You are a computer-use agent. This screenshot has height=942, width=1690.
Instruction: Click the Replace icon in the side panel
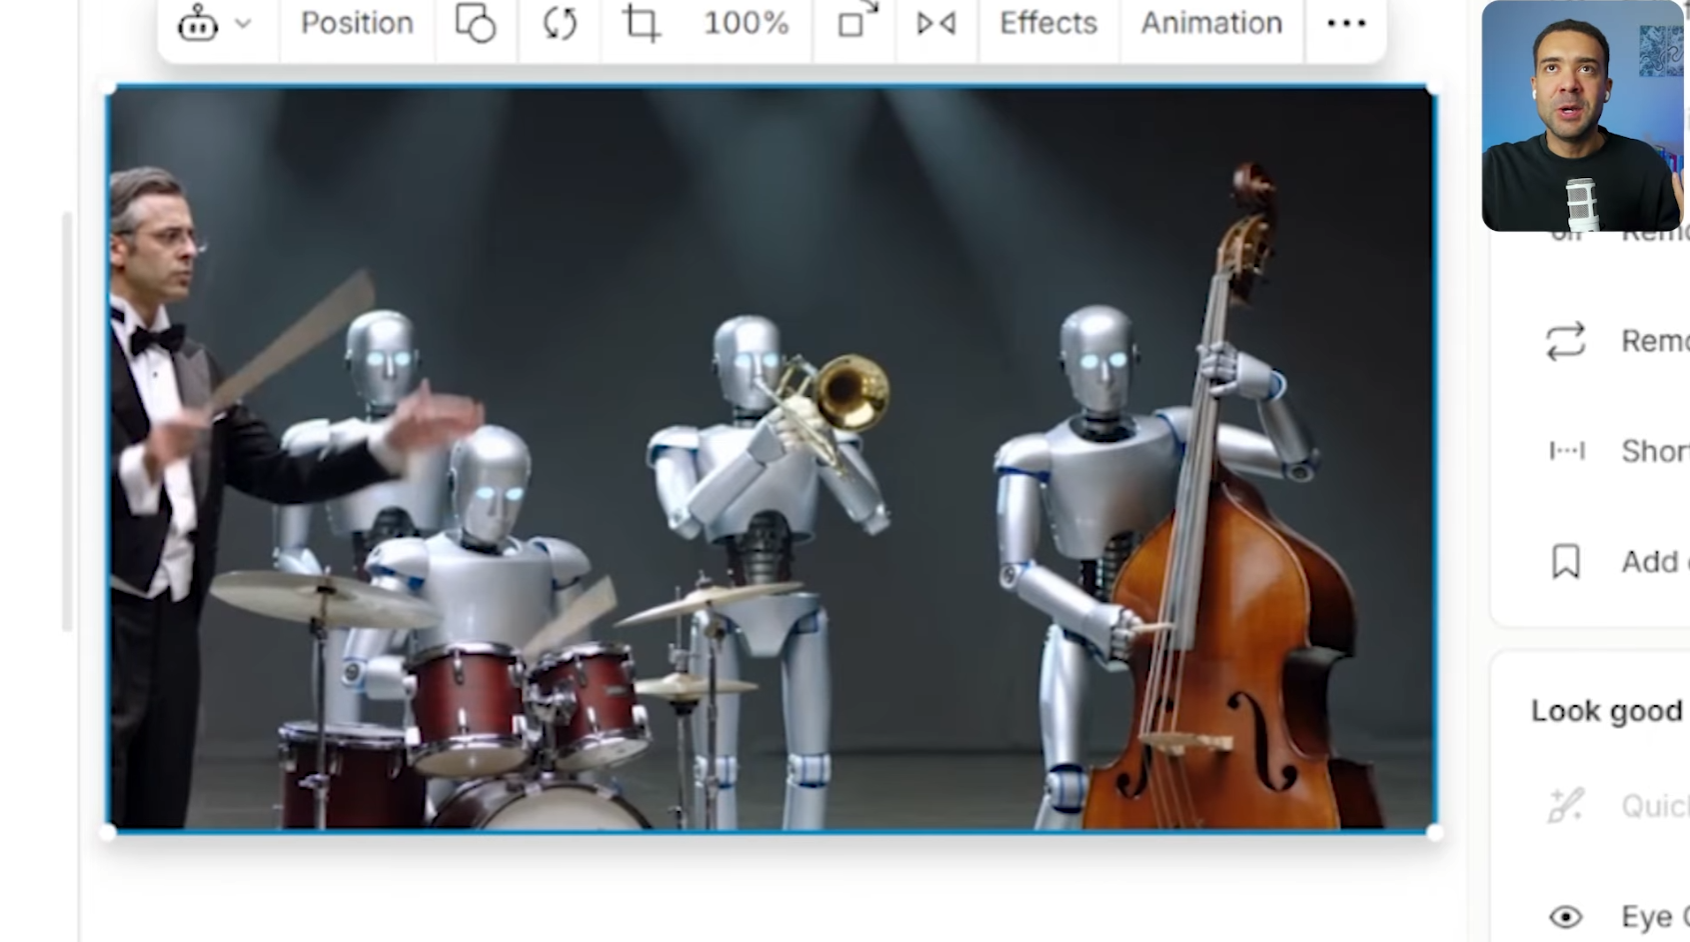point(1563,341)
